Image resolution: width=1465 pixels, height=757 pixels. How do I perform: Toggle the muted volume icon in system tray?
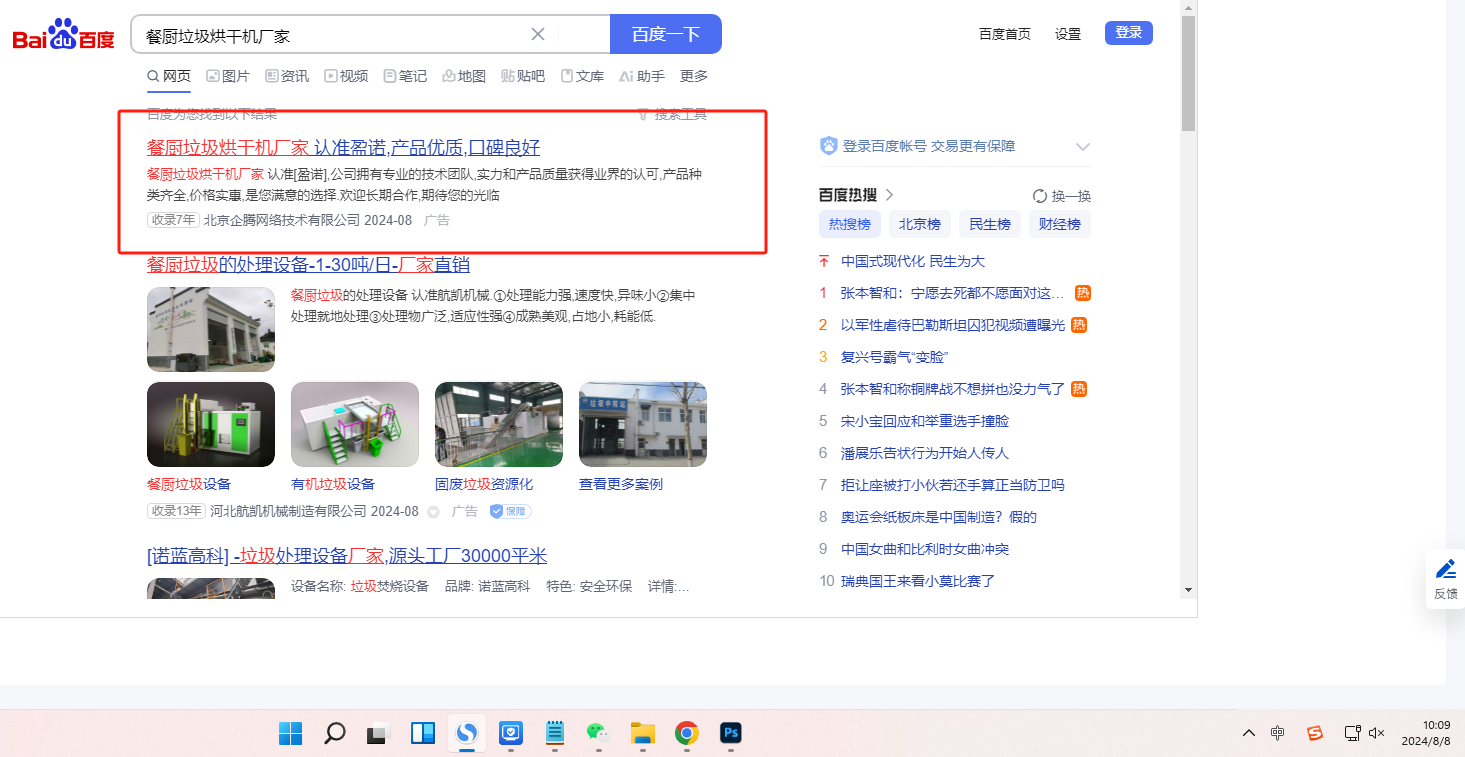pos(1377,733)
